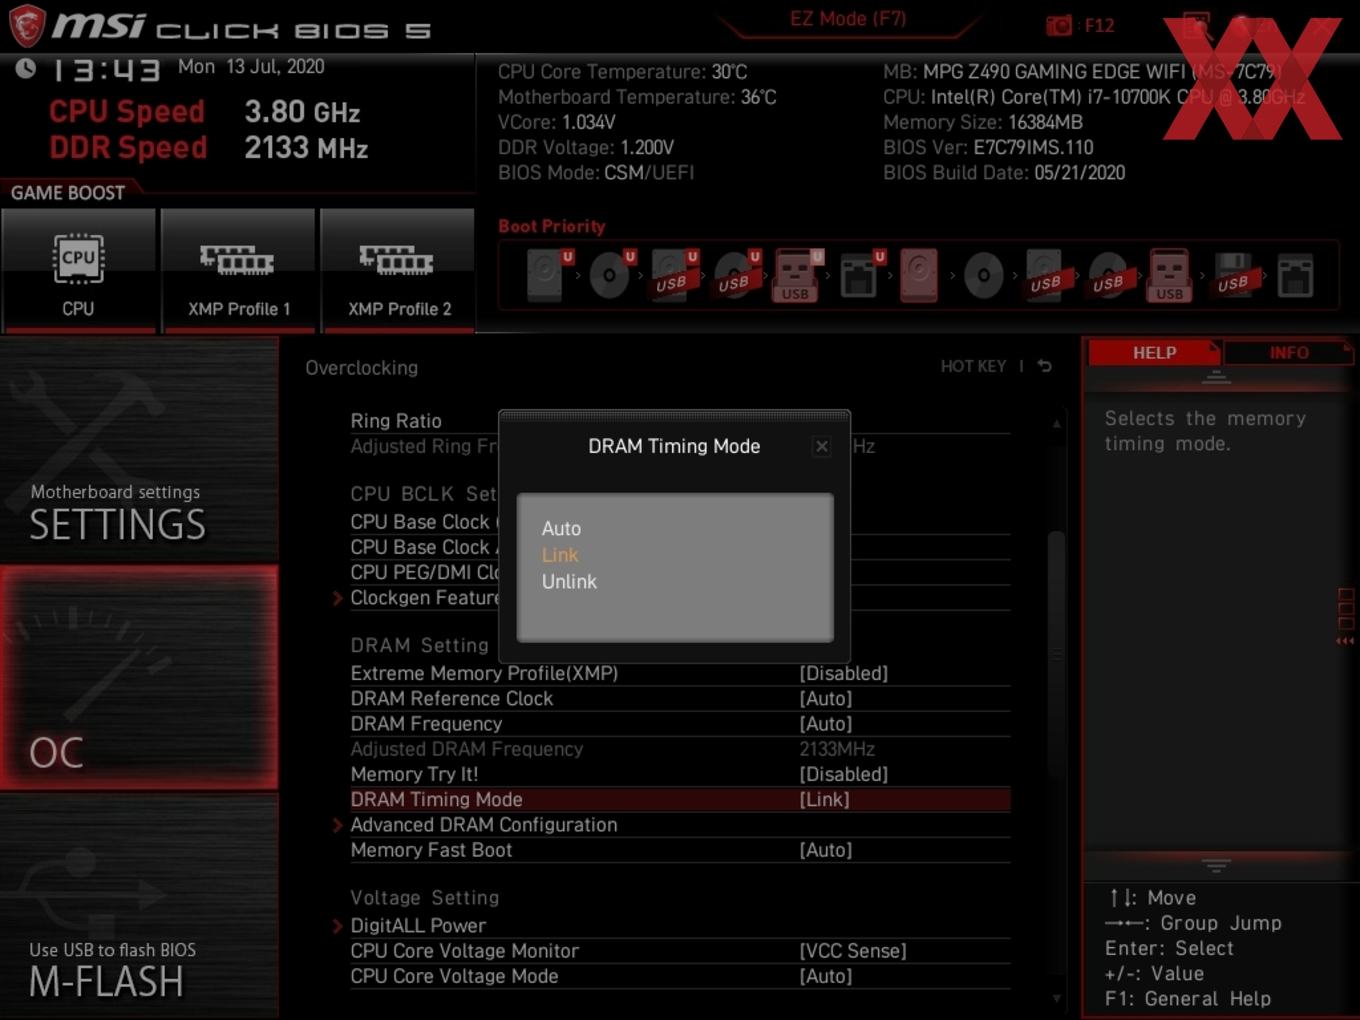Click the settings list scroll-down arrow
This screenshot has height=1020, width=1360.
(1056, 998)
